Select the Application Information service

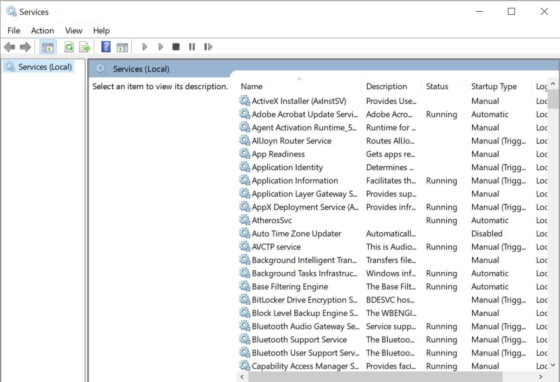pos(393,181)
